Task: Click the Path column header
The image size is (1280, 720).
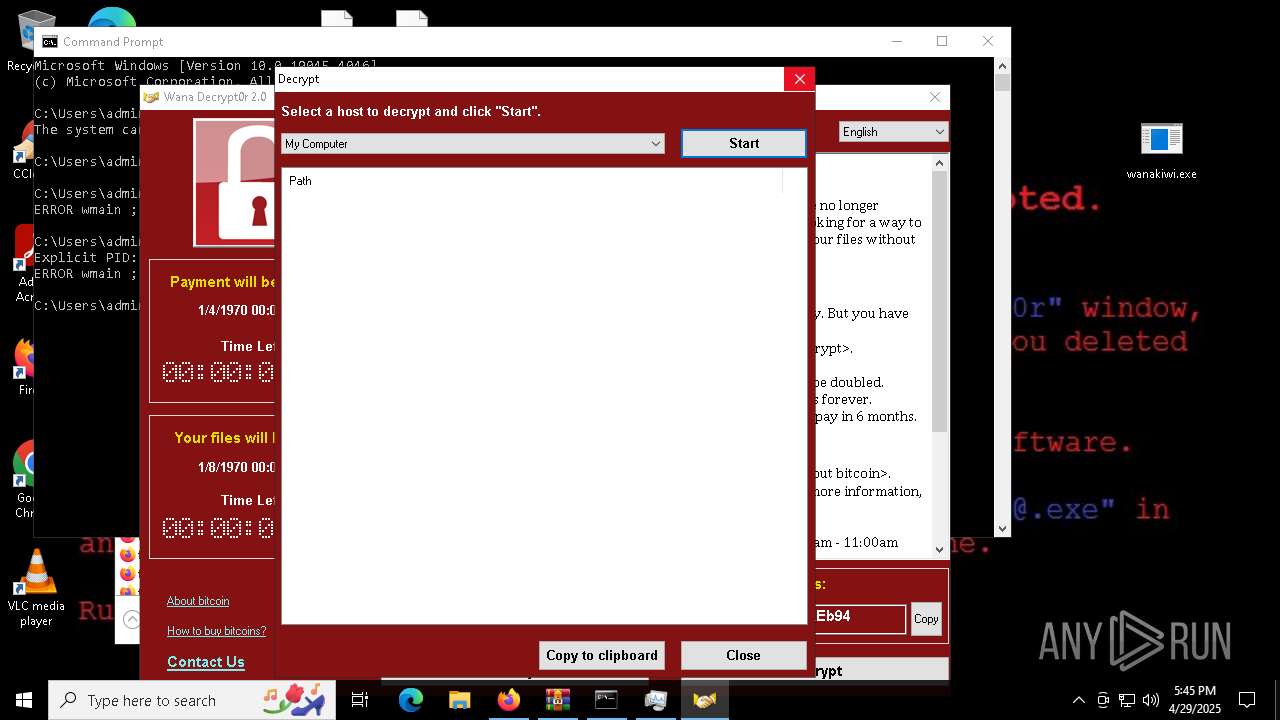Action: (x=532, y=181)
